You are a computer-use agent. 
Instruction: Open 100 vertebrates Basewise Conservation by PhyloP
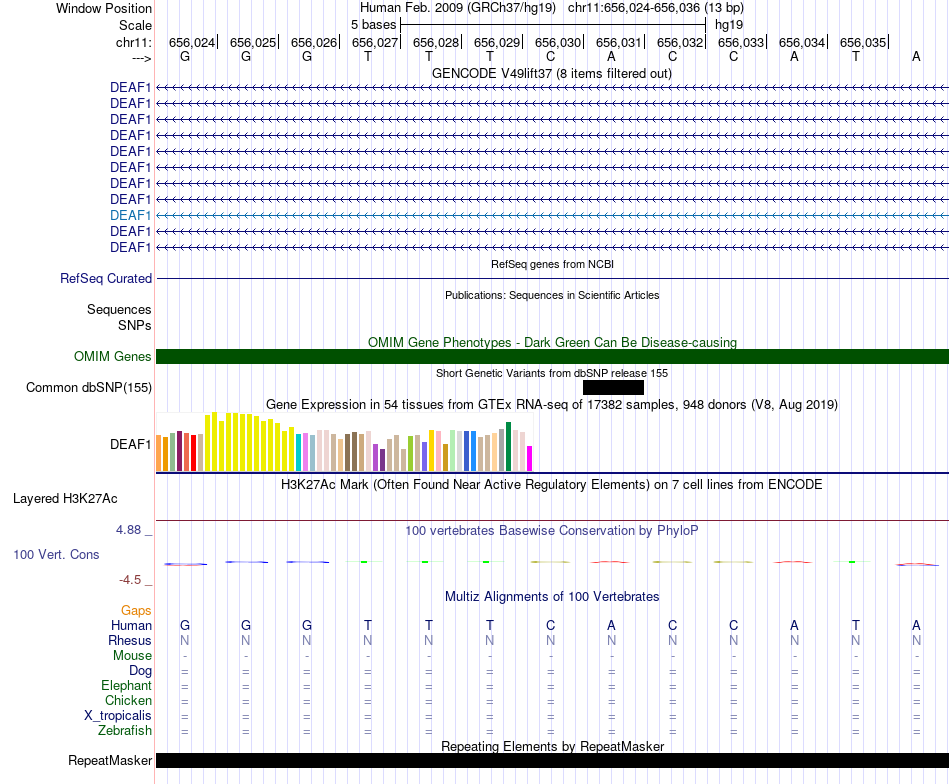(x=552, y=531)
